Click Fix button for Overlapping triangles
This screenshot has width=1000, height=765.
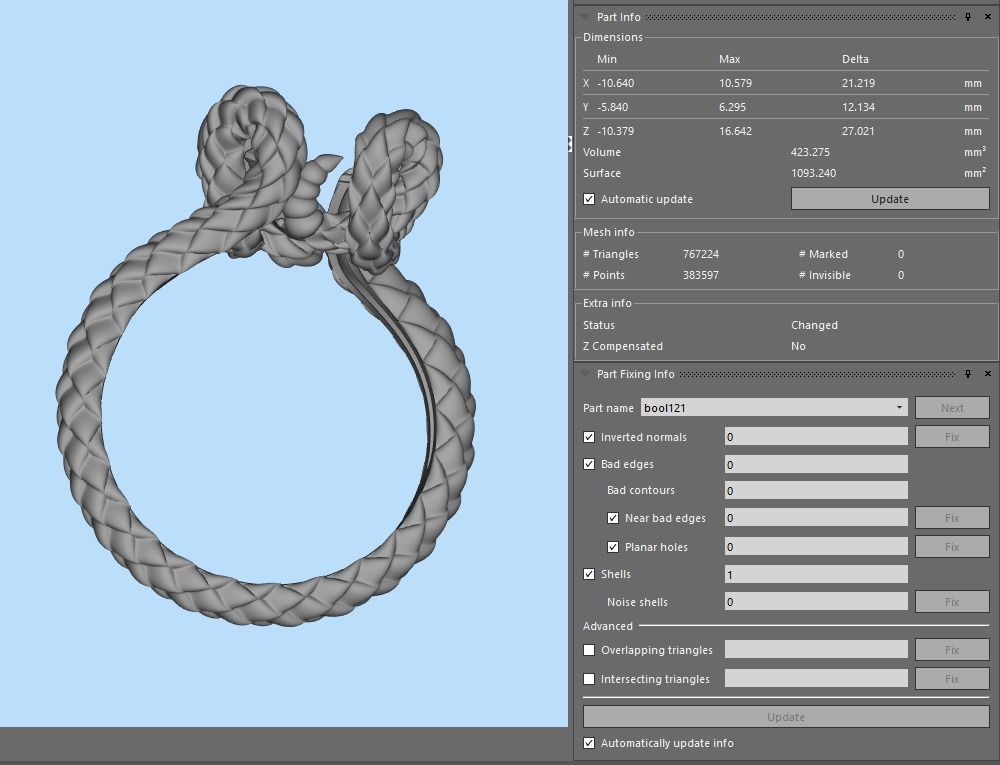click(952, 650)
